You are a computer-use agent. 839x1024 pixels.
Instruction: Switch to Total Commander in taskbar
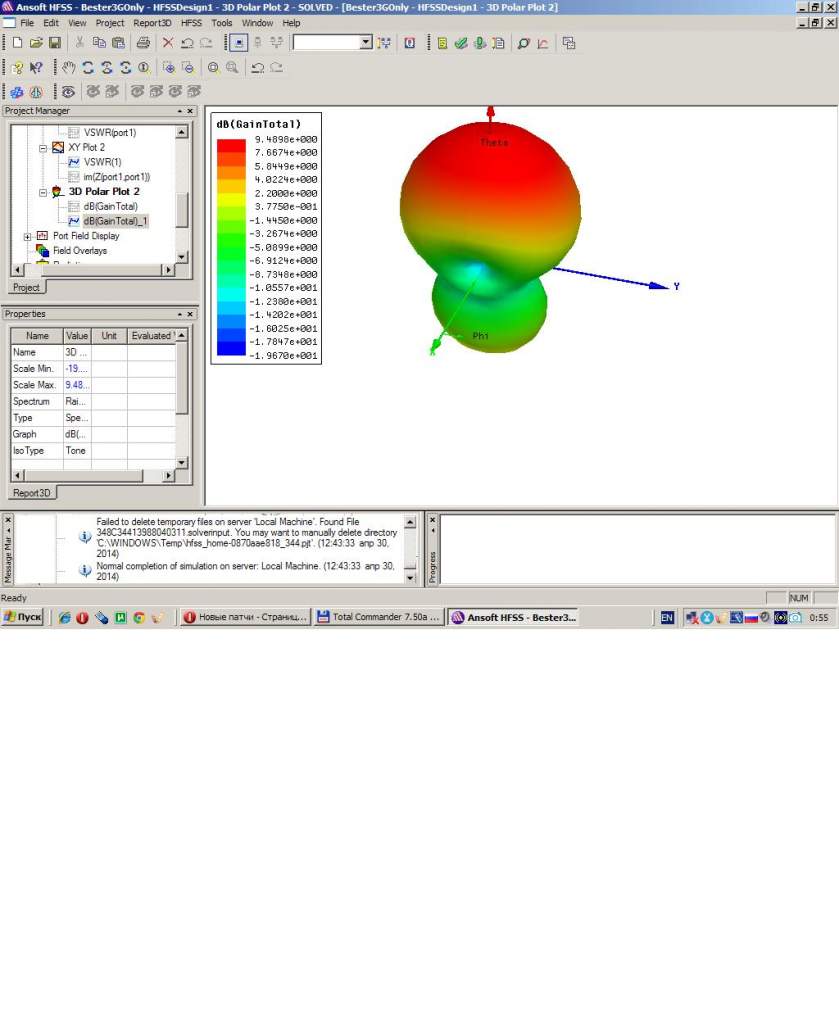coord(379,617)
